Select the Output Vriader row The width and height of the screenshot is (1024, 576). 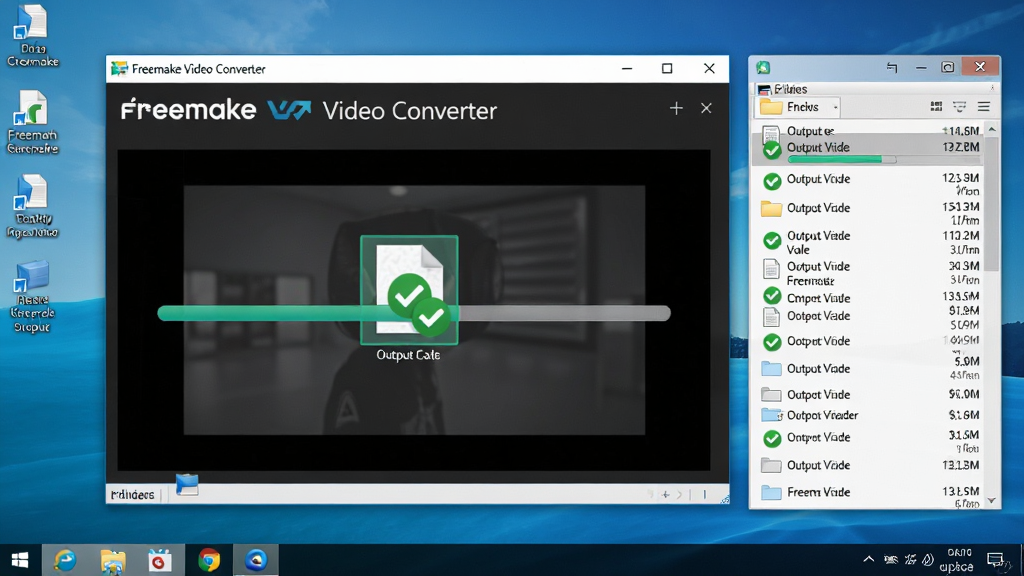(869, 415)
